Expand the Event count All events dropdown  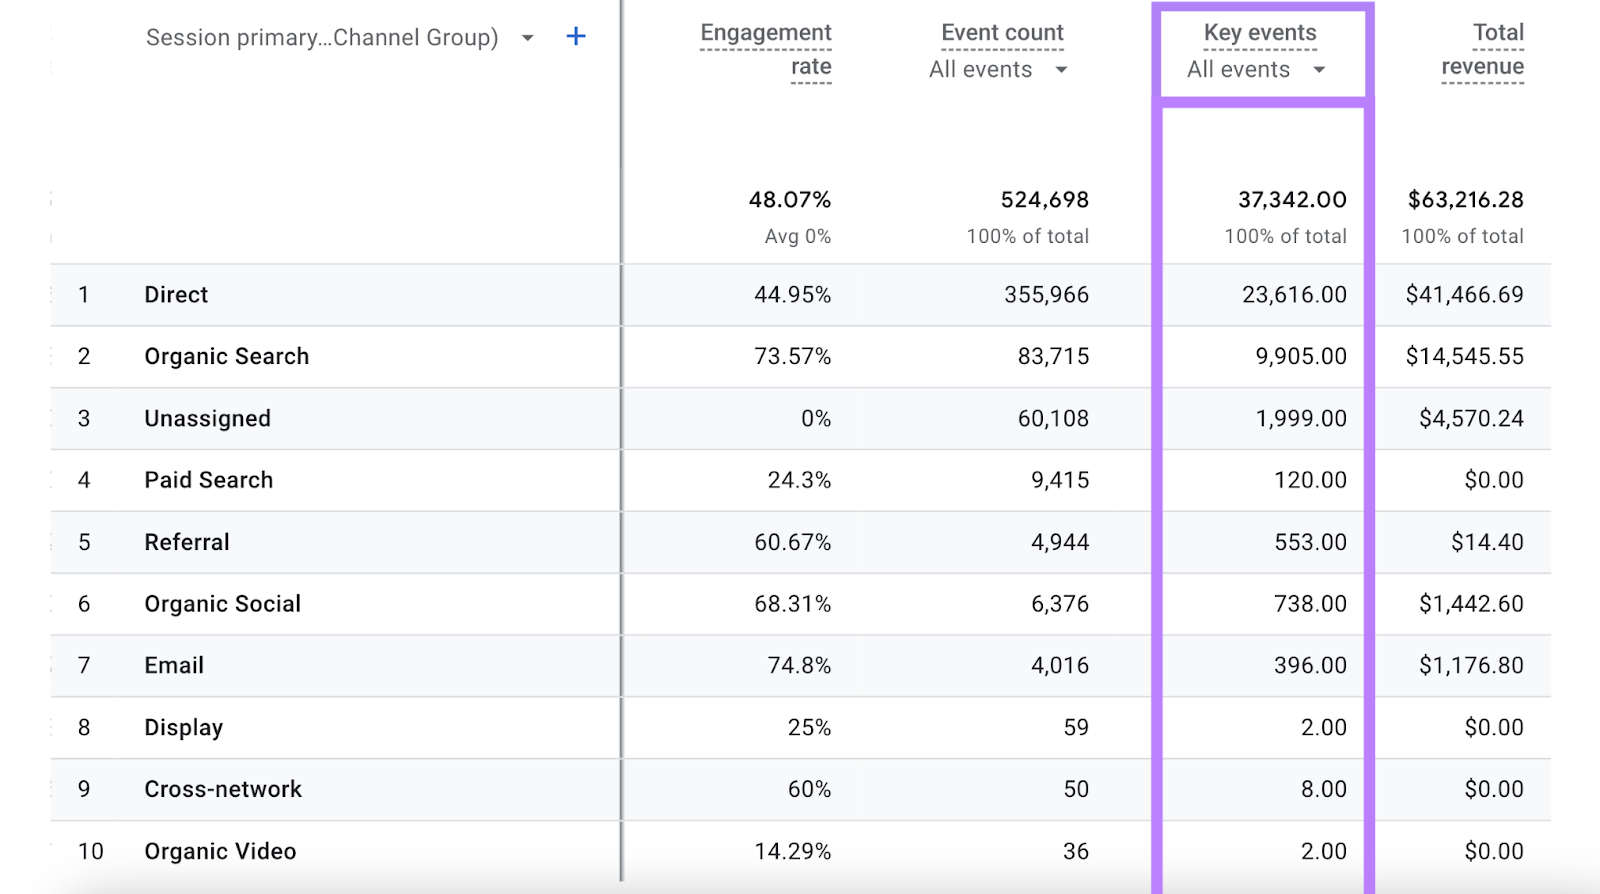click(x=1060, y=70)
